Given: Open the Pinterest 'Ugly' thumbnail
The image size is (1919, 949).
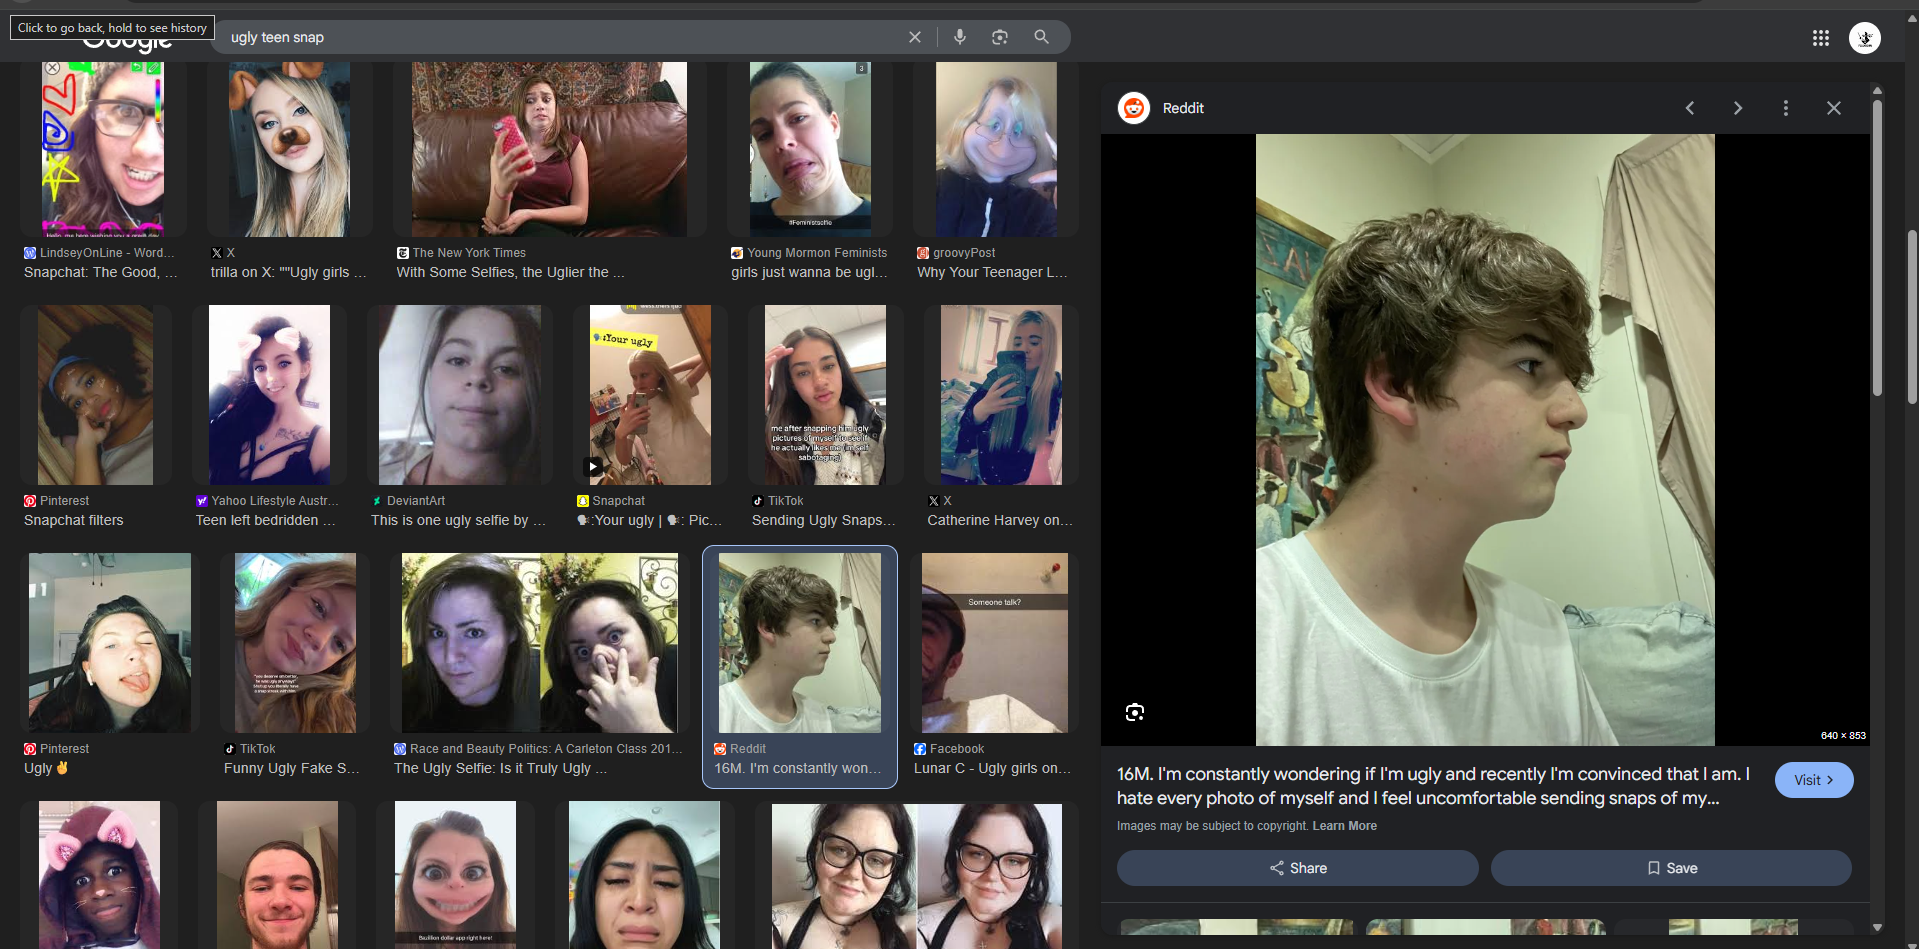Looking at the screenshot, I should pos(110,643).
